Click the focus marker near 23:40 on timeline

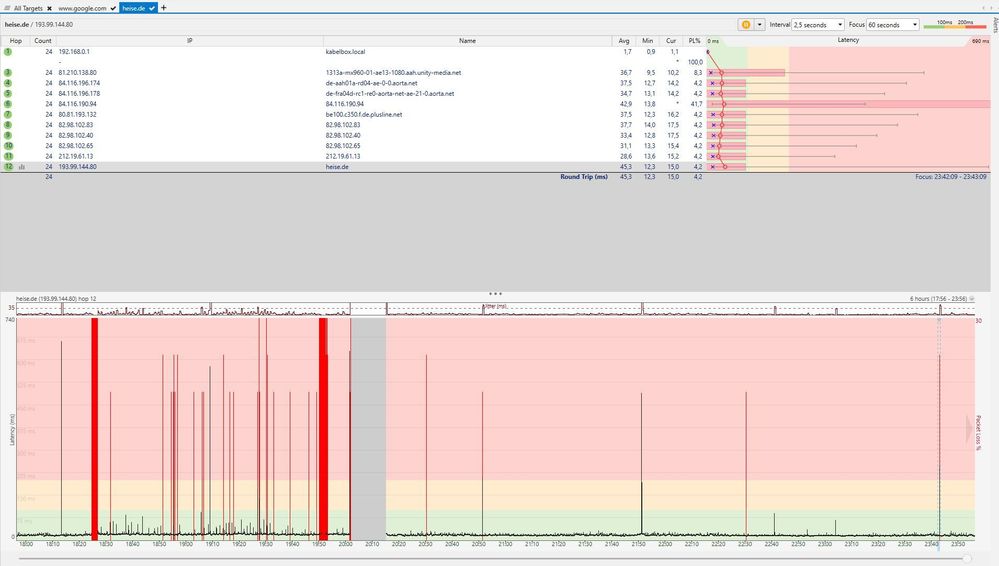(938, 427)
